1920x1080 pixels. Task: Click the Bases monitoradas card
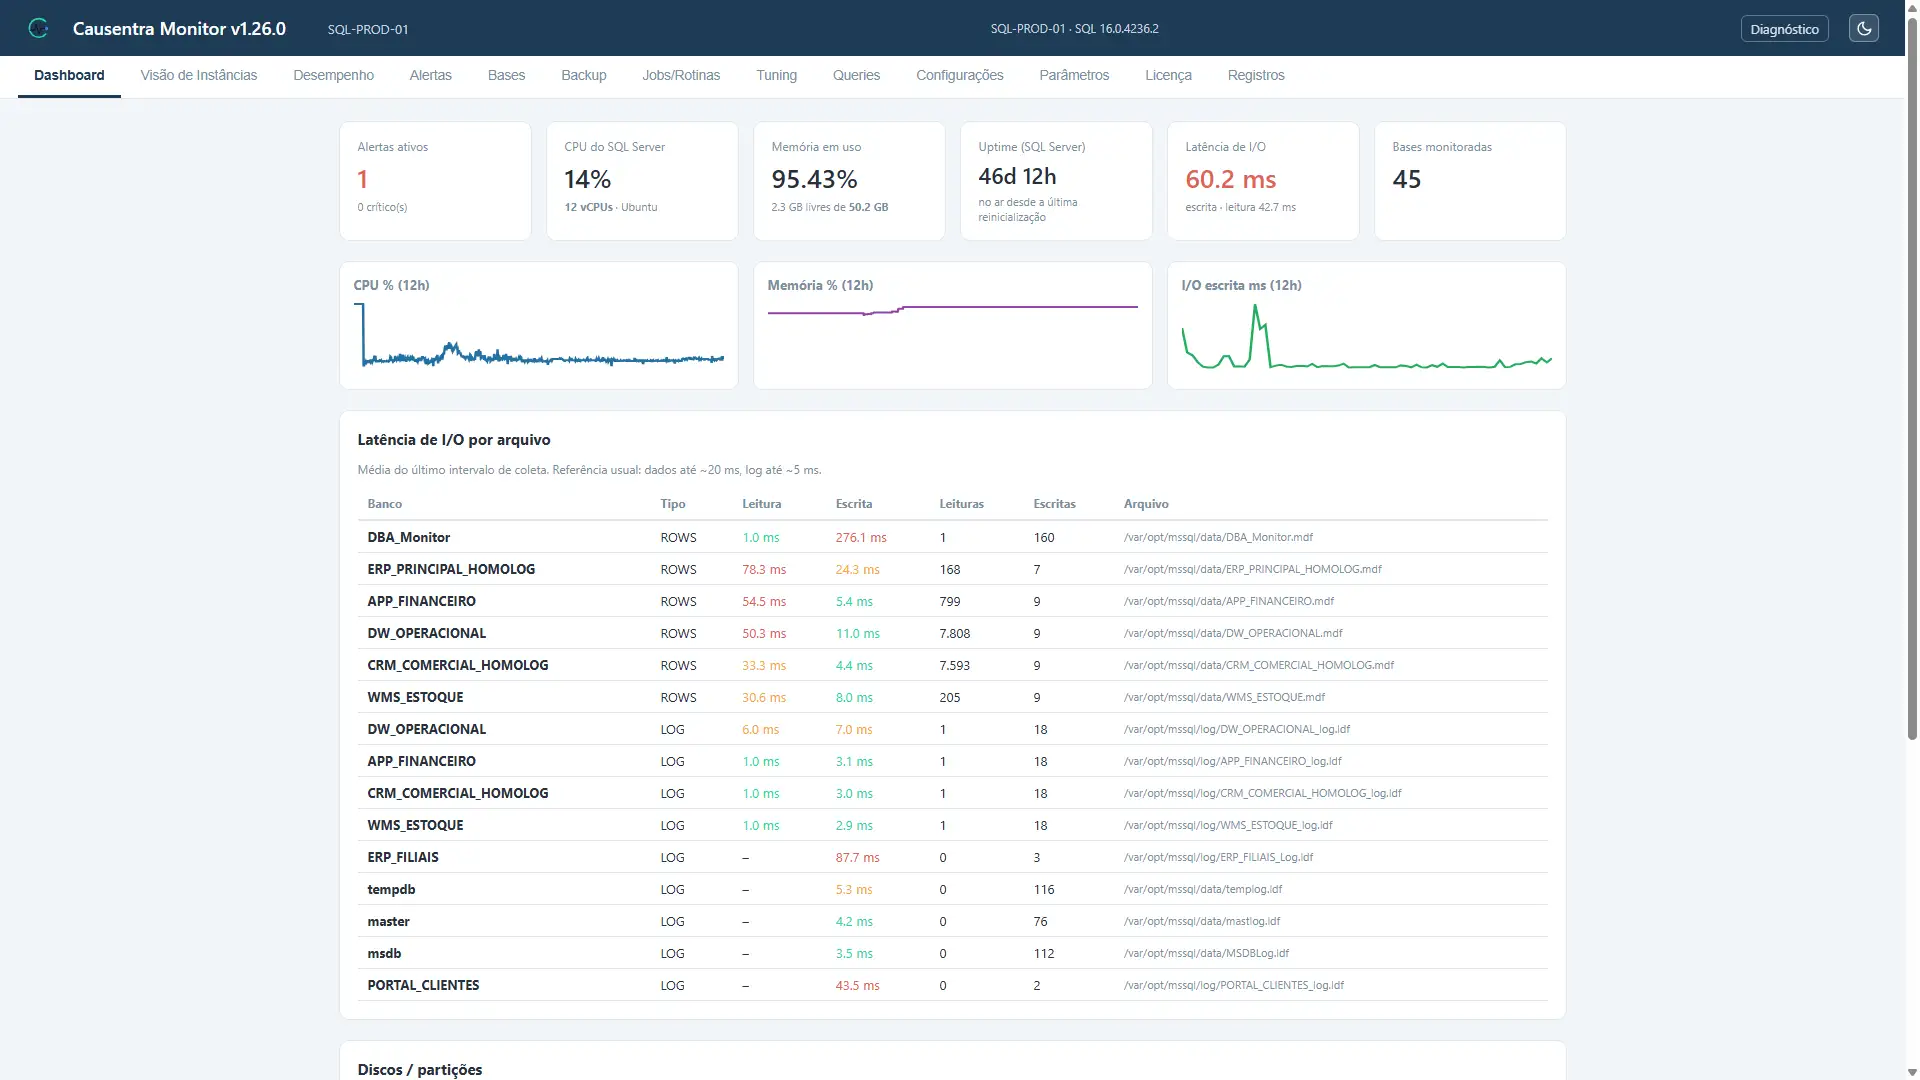pyautogui.click(x=1470, y=181)
